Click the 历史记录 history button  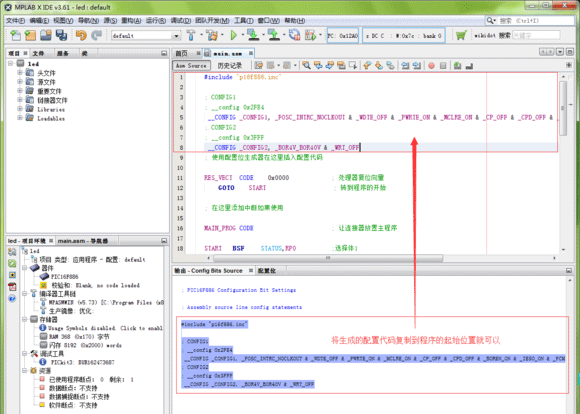tap(229, 66)
